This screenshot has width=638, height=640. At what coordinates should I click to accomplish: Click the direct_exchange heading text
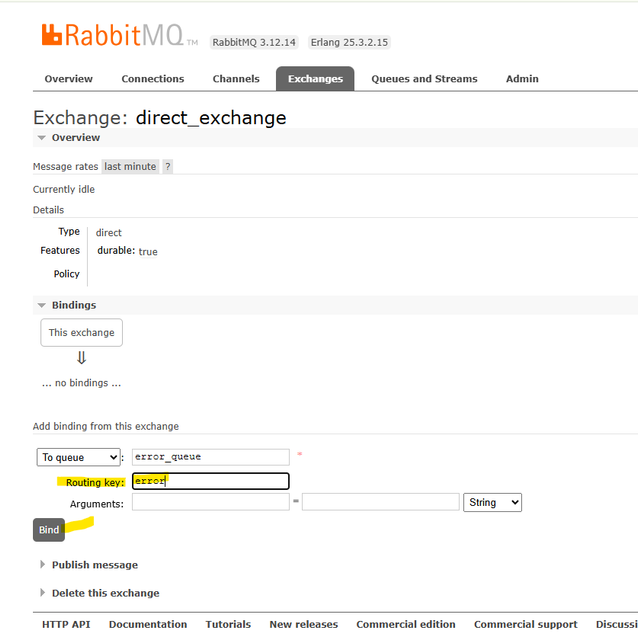tap(211, 118)
